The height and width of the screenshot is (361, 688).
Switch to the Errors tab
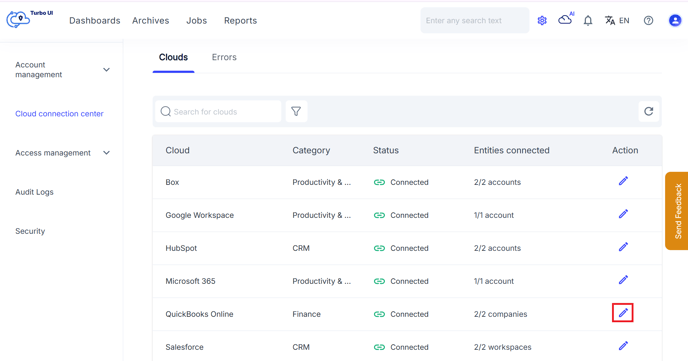224,57
